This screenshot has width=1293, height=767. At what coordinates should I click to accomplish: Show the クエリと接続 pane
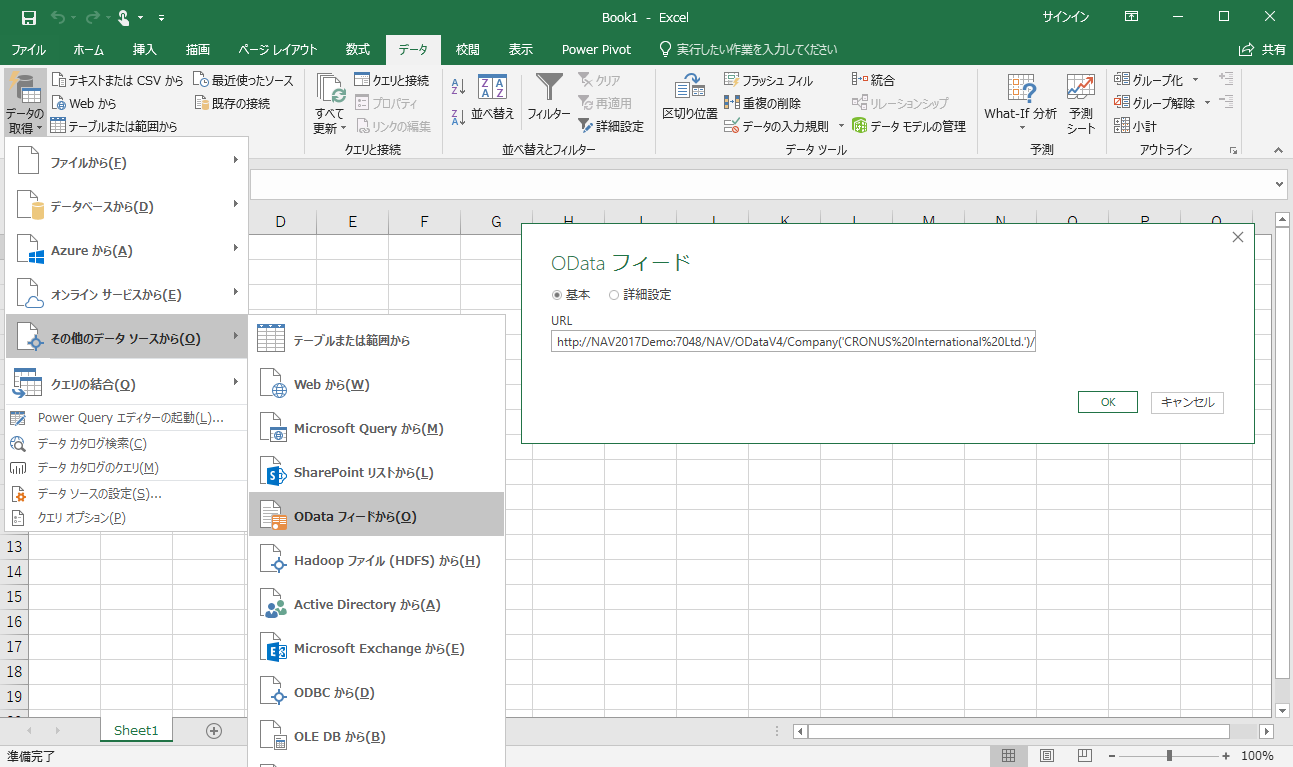point(391,80)
